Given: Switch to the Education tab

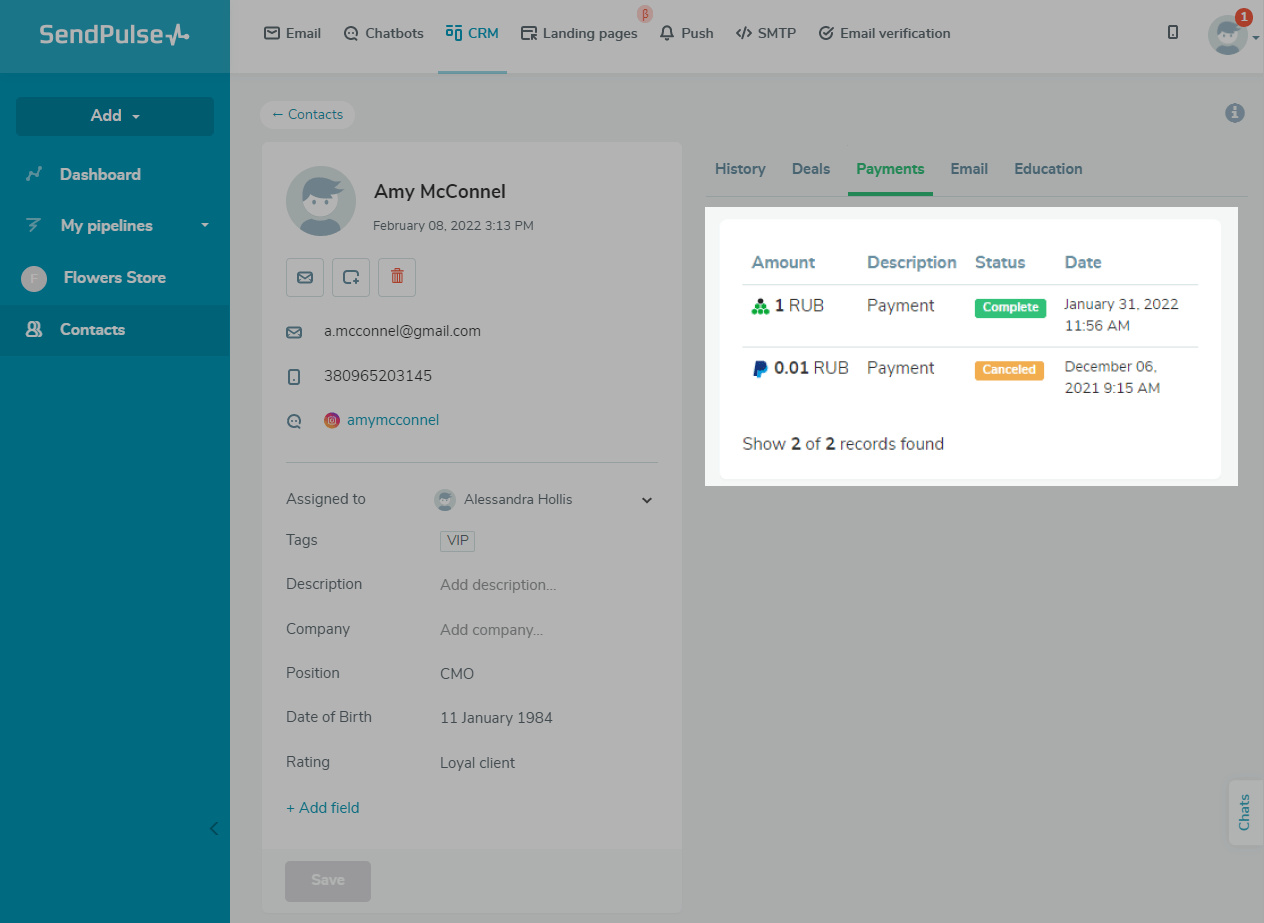Looking at the screenshot, I should point(1047,169).
